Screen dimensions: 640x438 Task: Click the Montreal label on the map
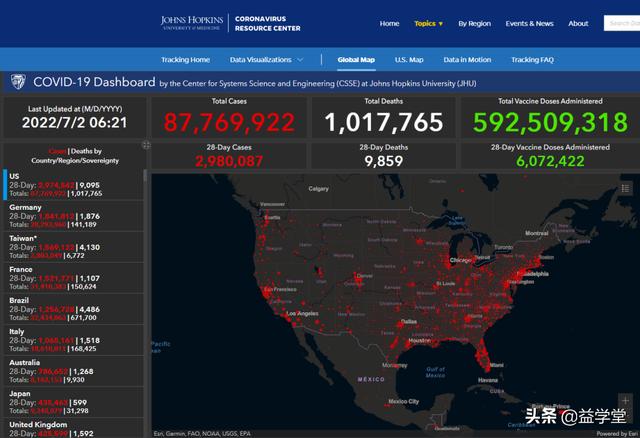click(x=537, y=233)
